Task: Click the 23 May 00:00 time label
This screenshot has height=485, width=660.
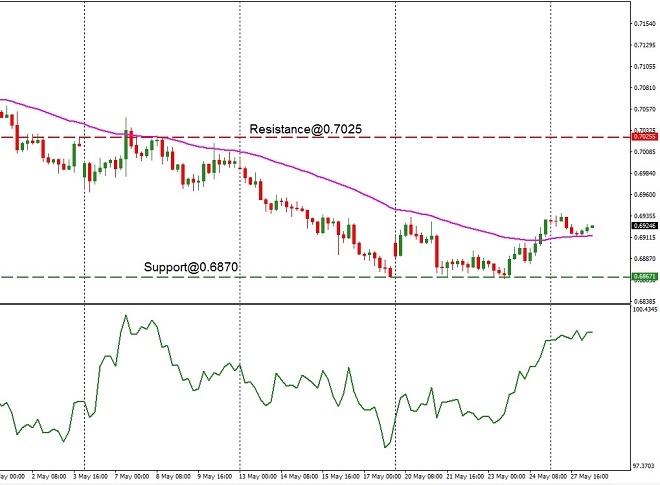Action: click(506, 477)
